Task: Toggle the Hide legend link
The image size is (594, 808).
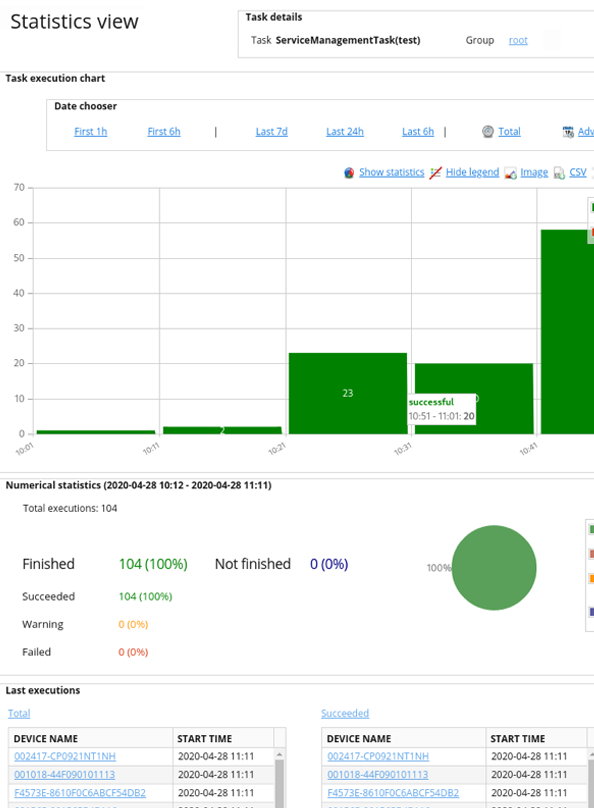Action: pos(472,172)
